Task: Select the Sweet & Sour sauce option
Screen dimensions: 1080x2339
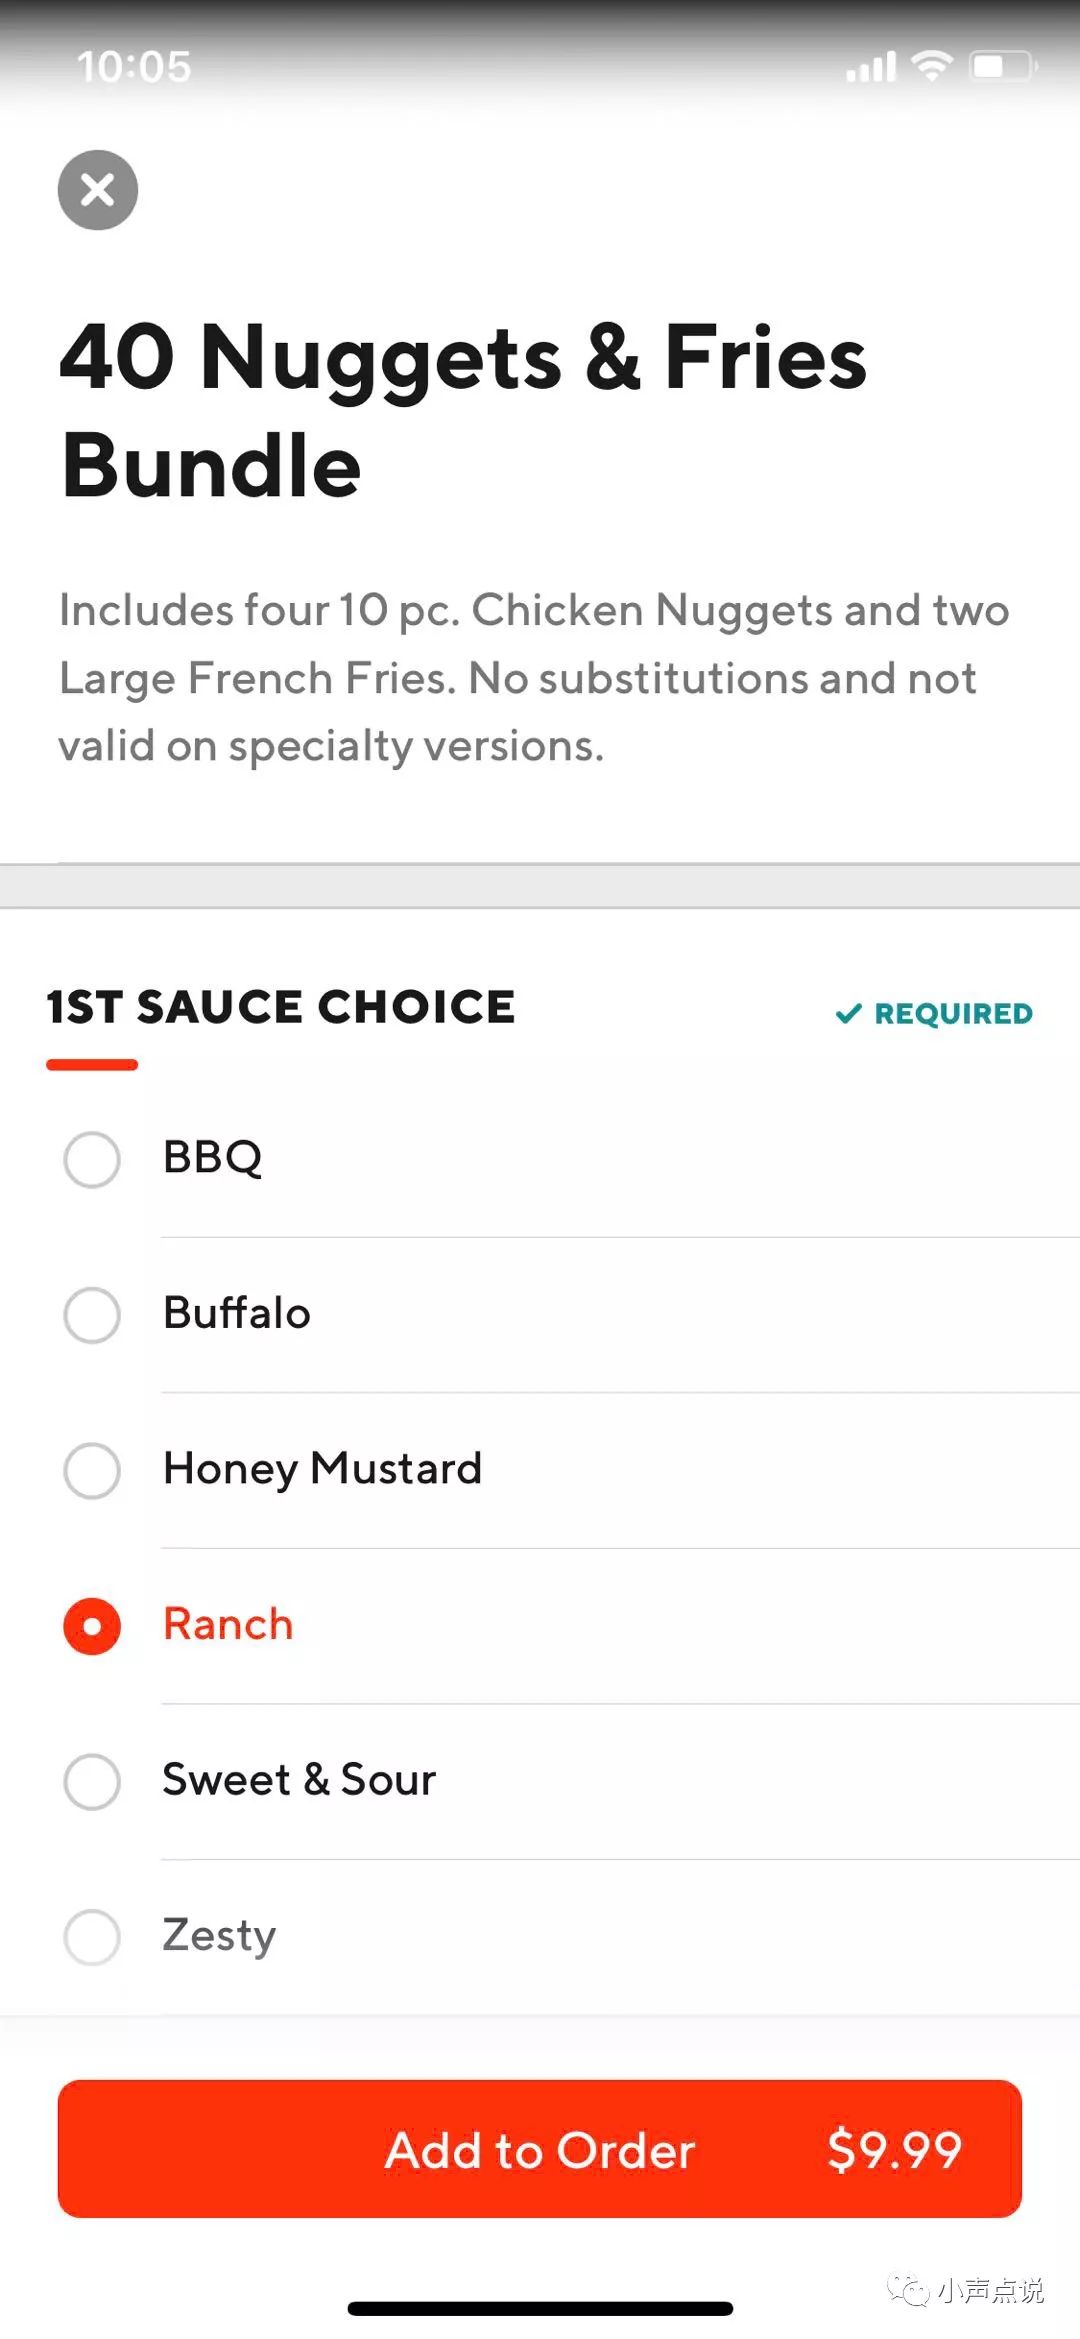Action: tap(92, 1781)
